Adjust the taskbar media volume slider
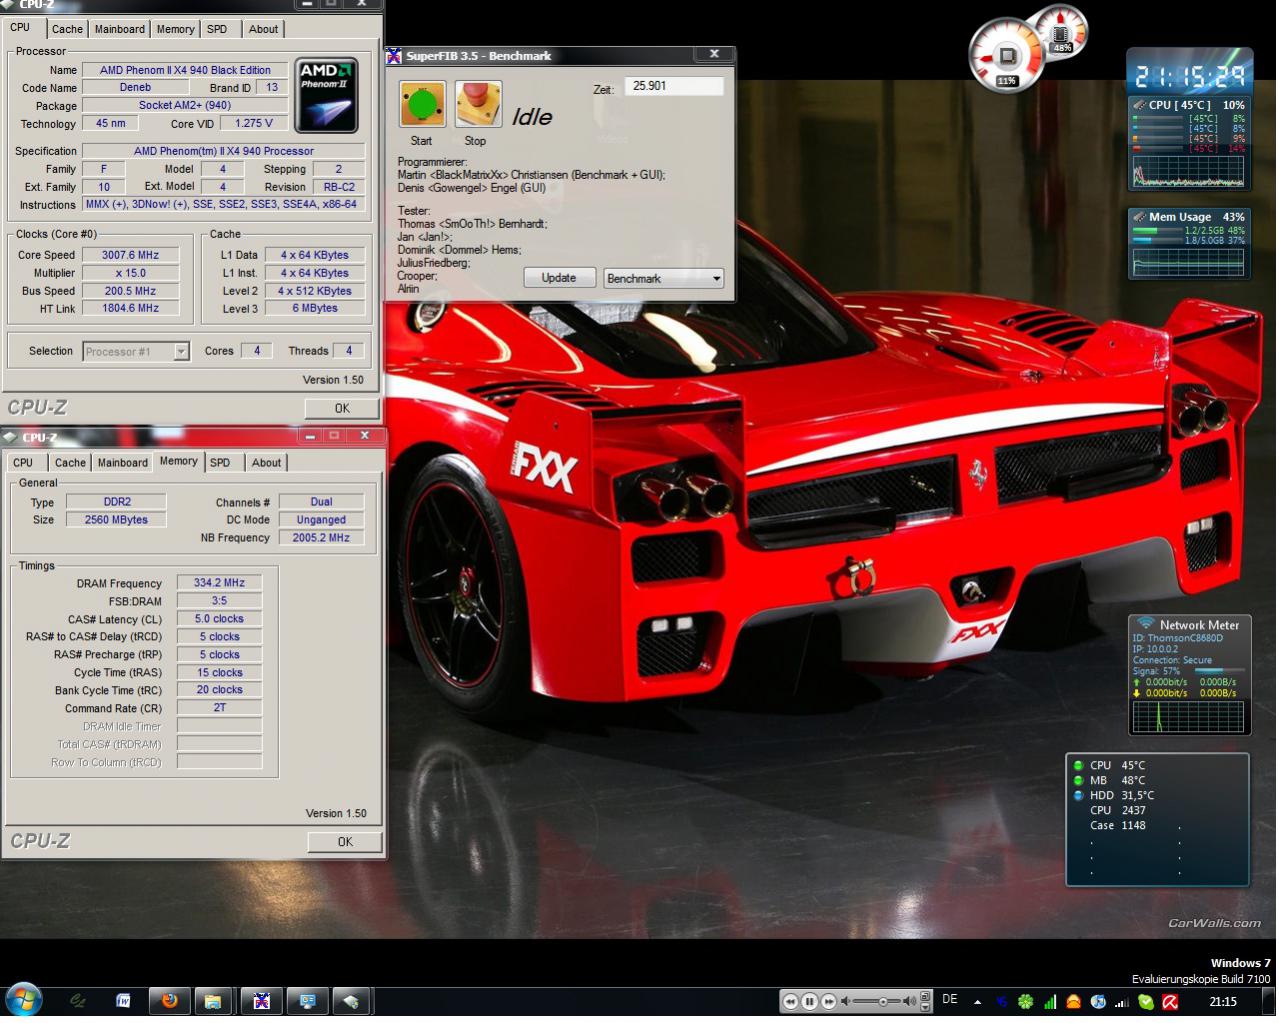Viewport: 1279px width, 1023px height. coord(884,1001)
